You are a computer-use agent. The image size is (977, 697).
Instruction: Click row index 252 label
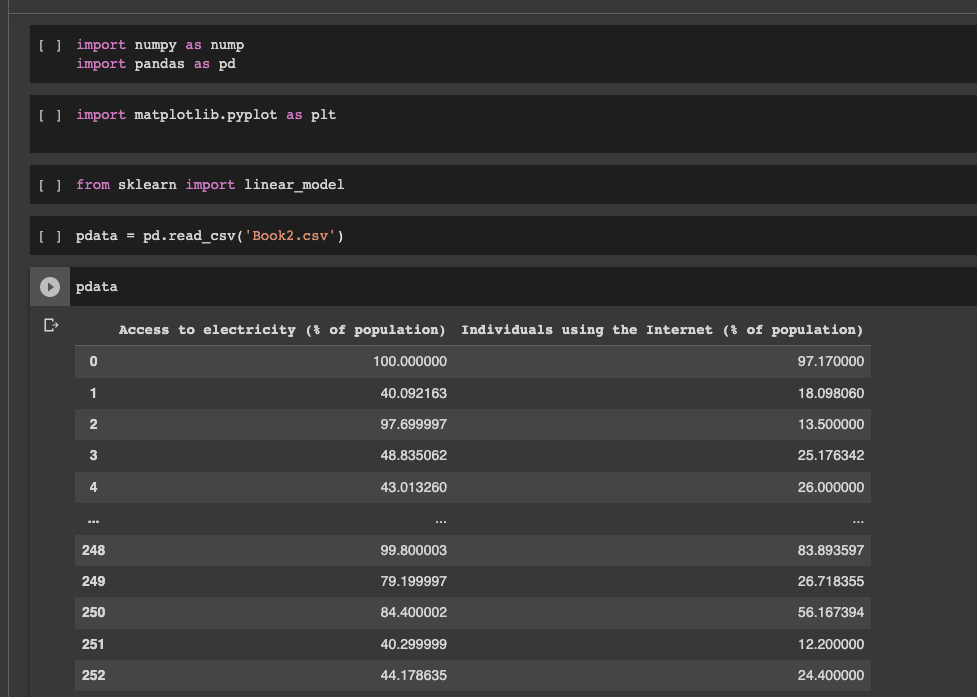coord(93,675)
